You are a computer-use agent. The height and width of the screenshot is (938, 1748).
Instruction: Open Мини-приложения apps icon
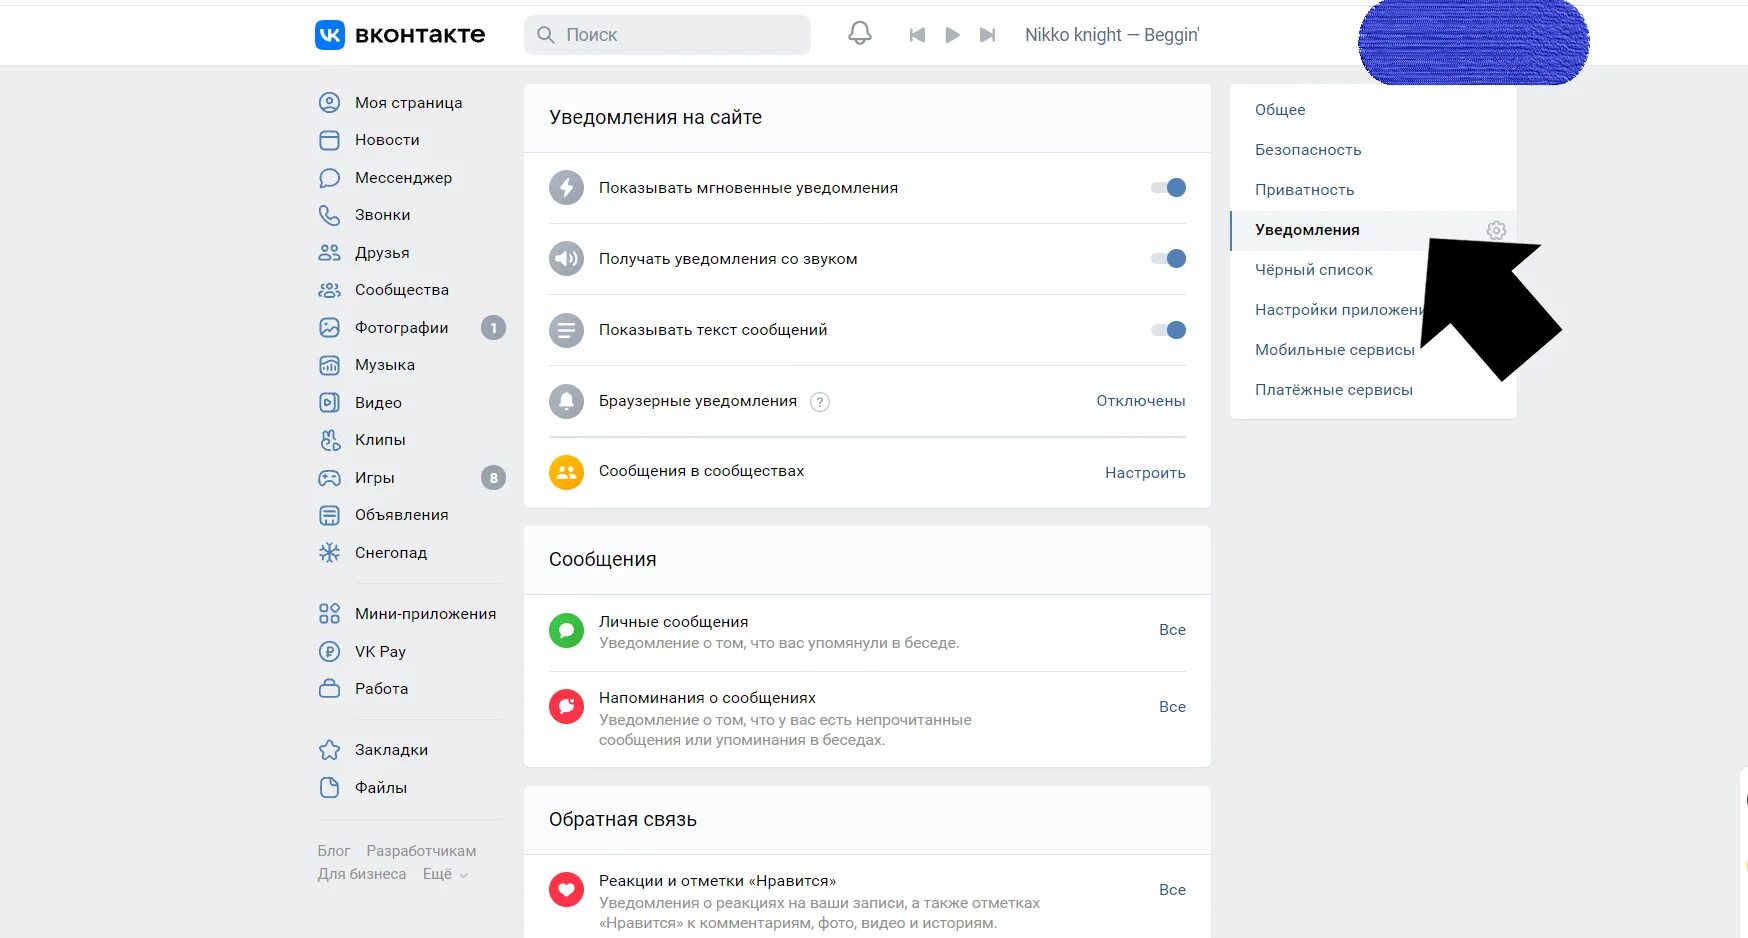pyautogui.click(x=329, y=614)
